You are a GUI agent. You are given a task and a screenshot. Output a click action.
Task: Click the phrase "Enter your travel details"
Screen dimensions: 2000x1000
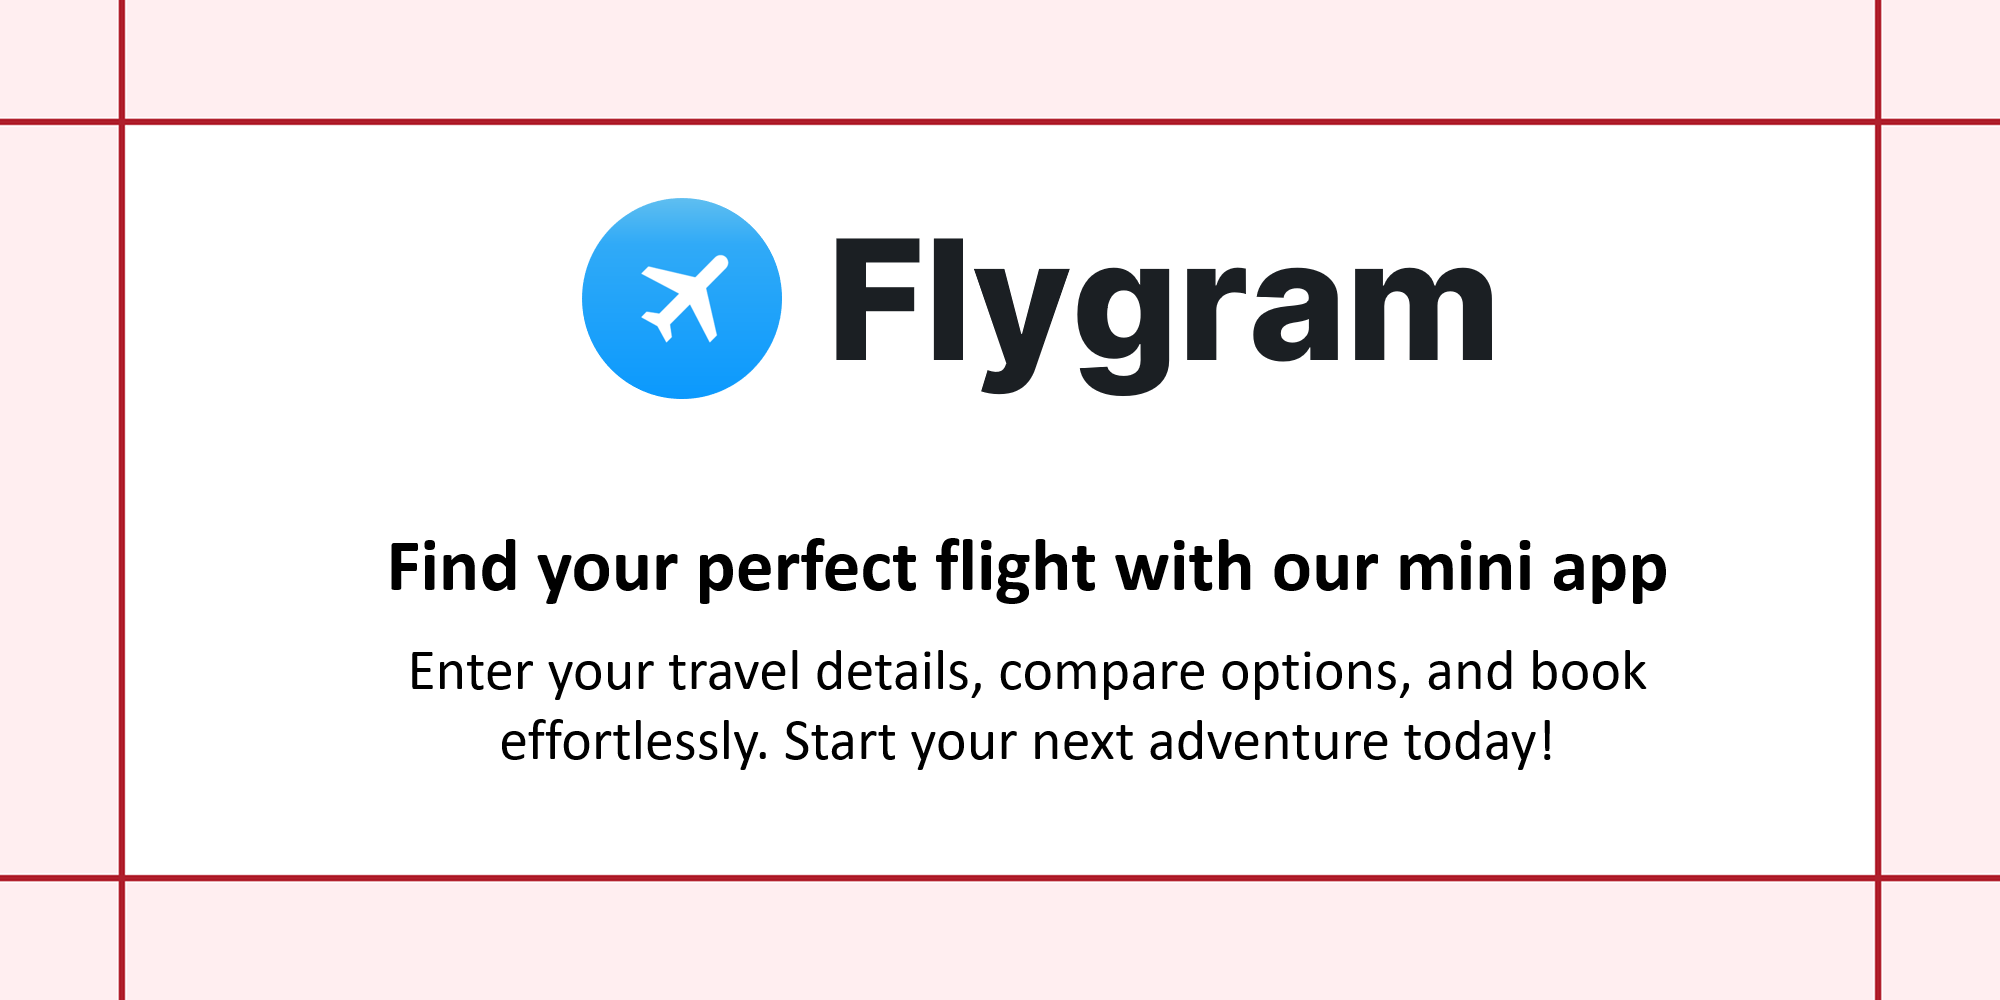click(690, 672)
